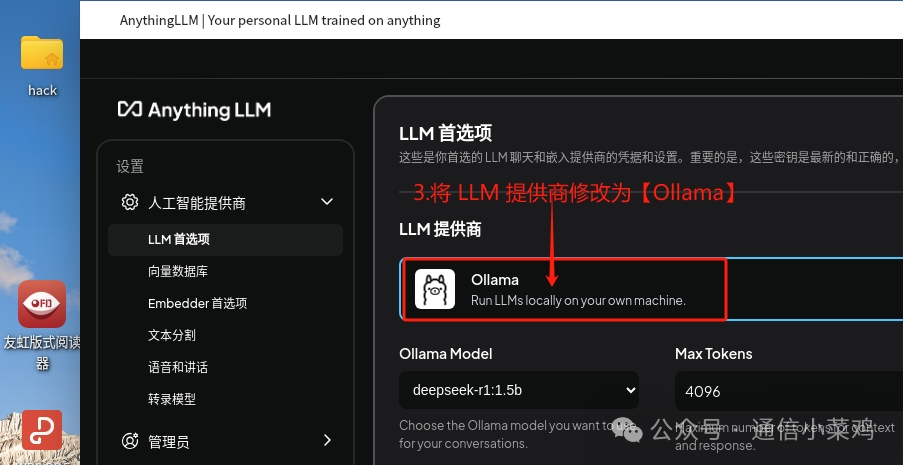The width and height of the screenshot is (903, 465).
Task: Collapse the 人工智能提供商 section chevron
Action: (x=327, y=202)
